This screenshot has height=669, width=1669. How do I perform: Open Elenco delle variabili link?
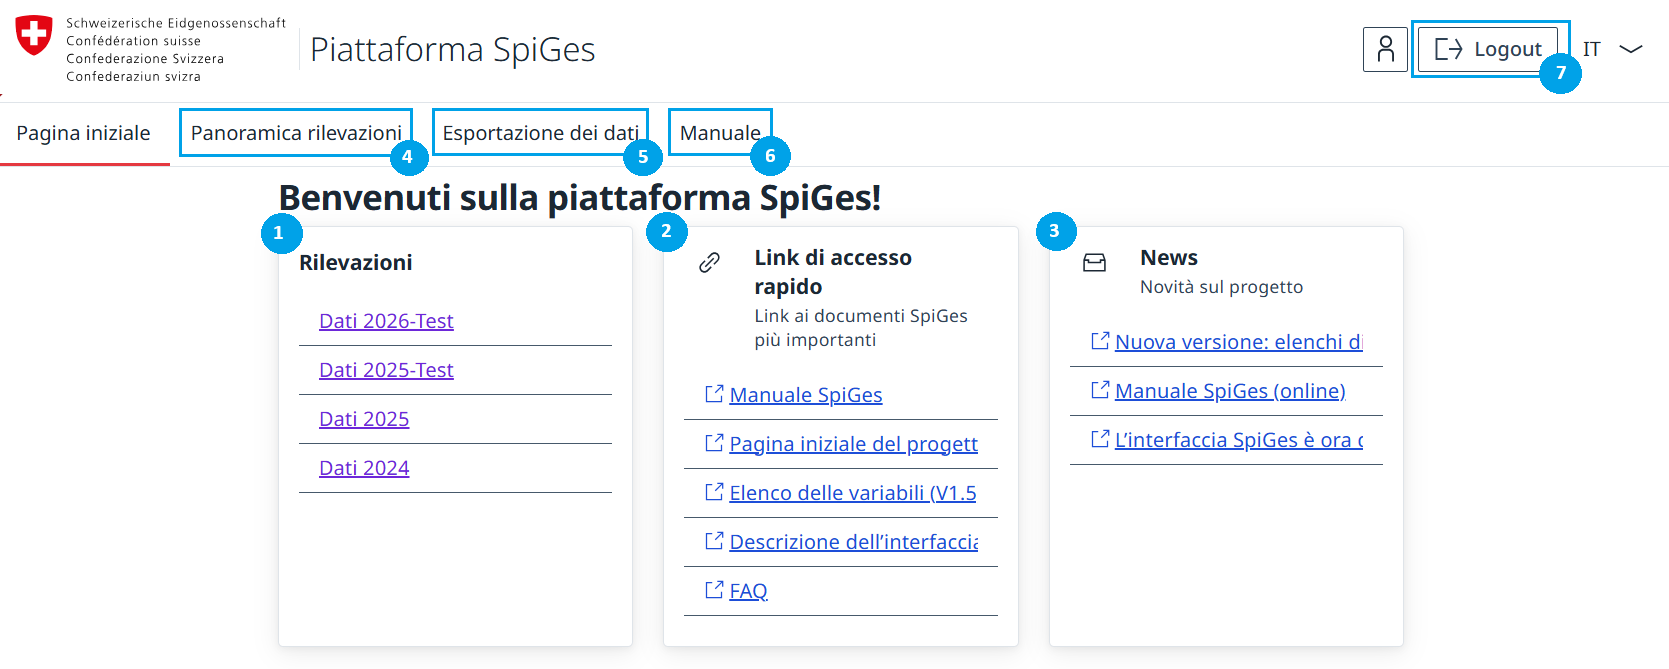853,493
